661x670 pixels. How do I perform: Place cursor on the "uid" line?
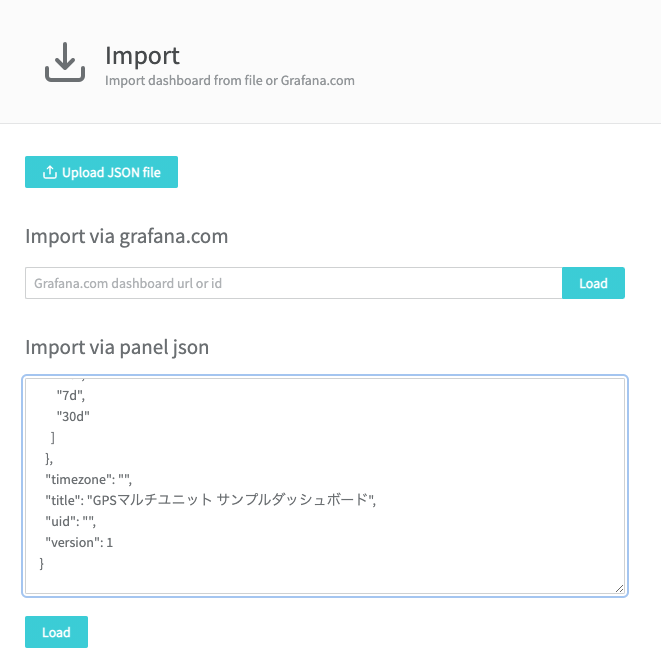click(x=71, y=521)
